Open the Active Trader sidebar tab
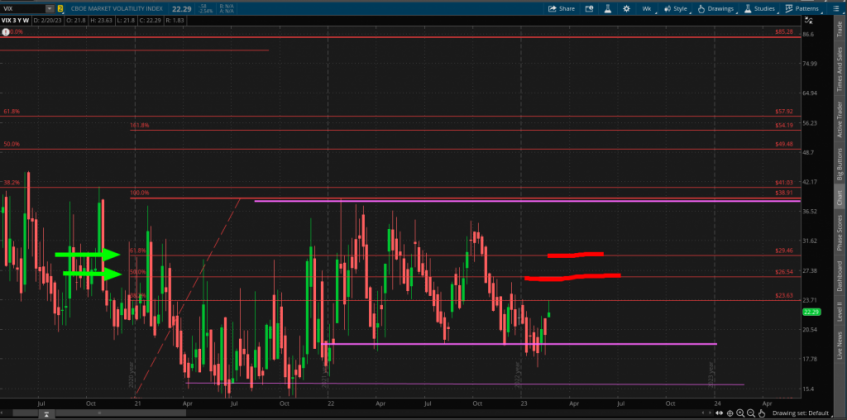The image size is (847, 420). pos(839,119)
